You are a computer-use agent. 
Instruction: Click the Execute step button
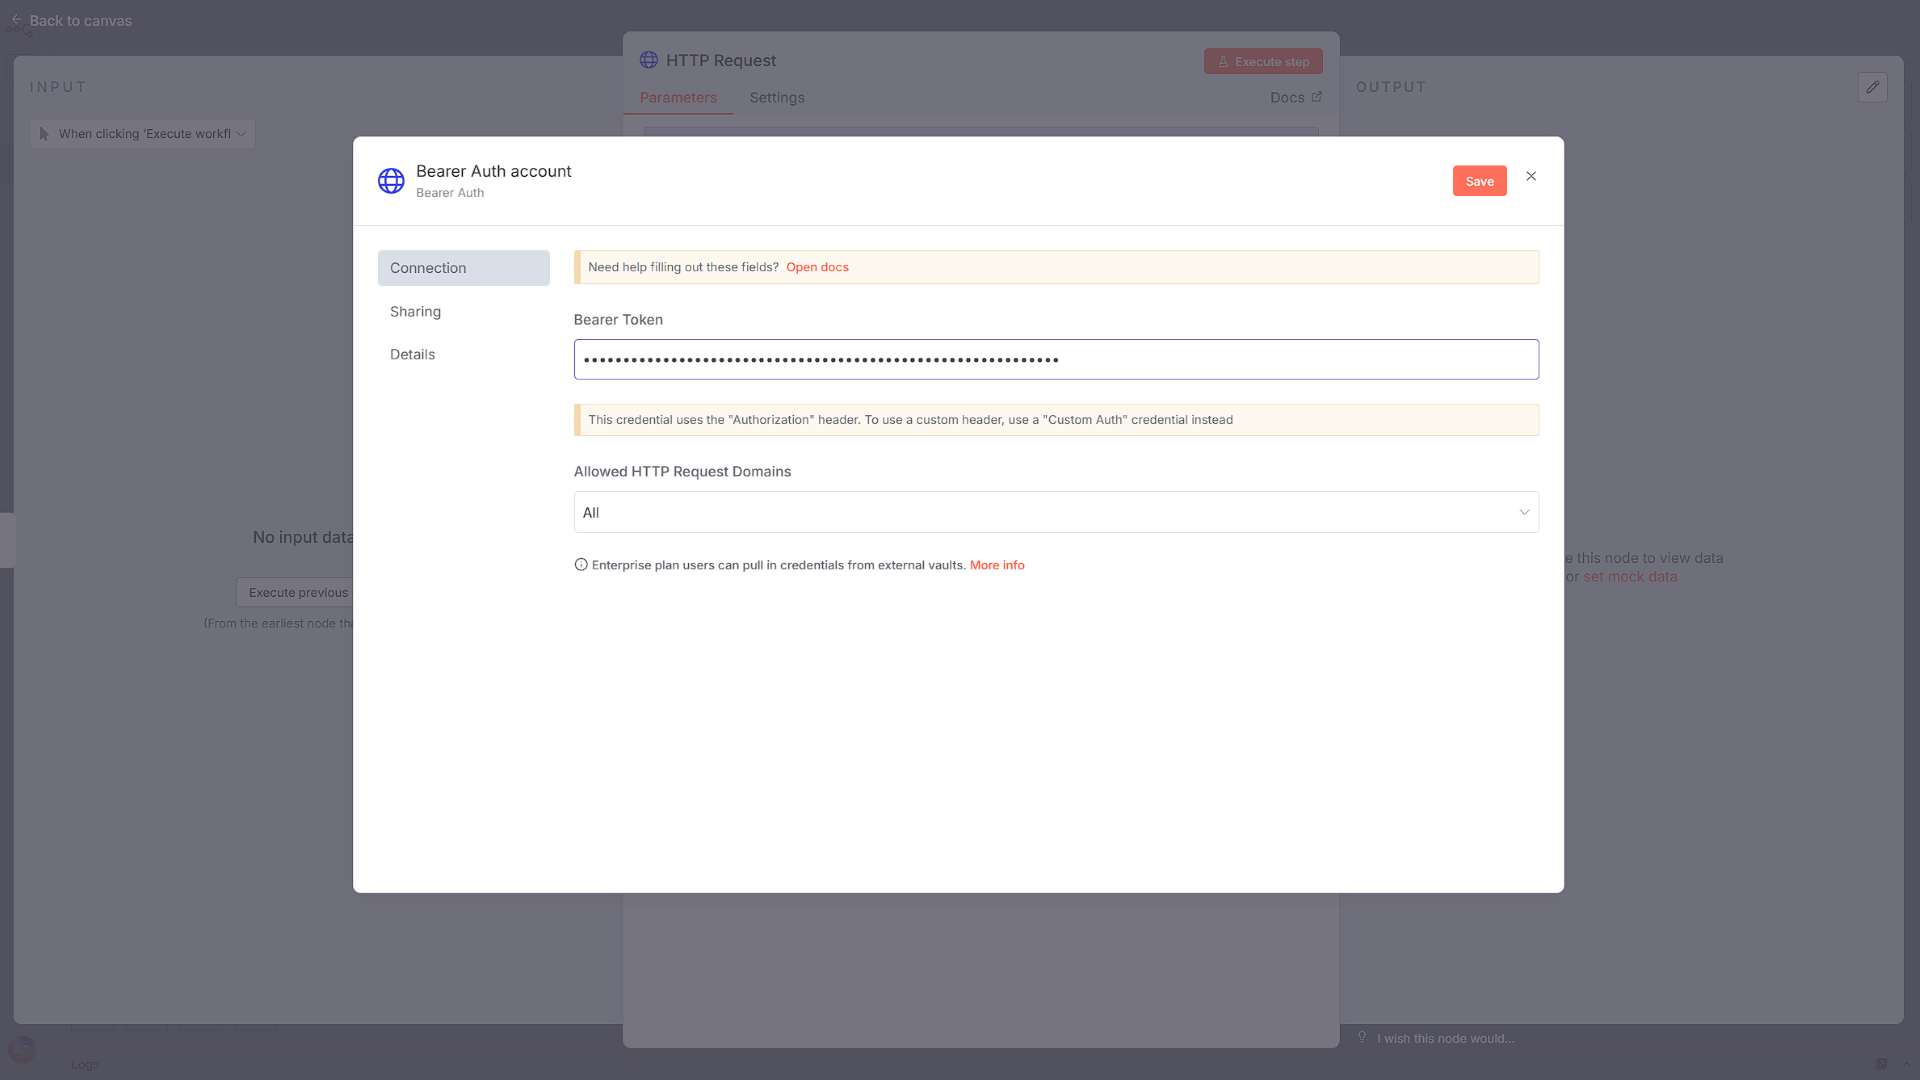(1263, 61)
